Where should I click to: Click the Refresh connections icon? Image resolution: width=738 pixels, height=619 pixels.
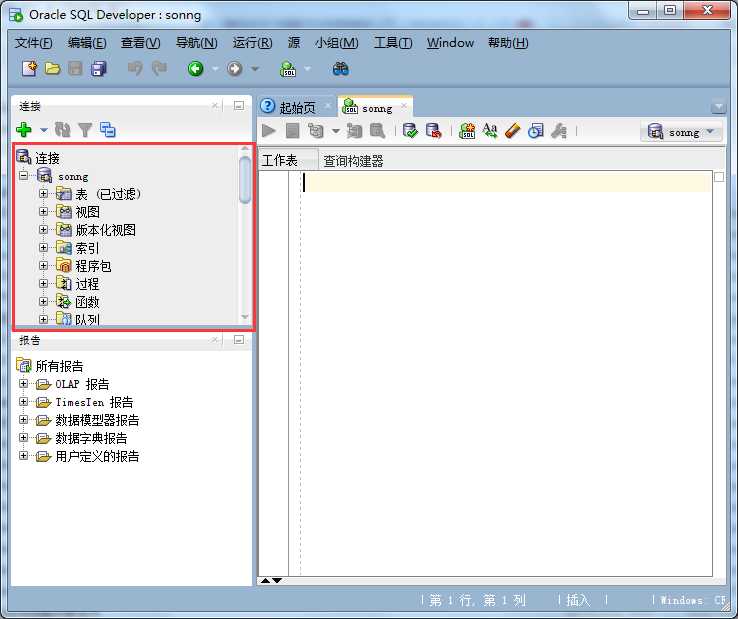pos(63,129)
